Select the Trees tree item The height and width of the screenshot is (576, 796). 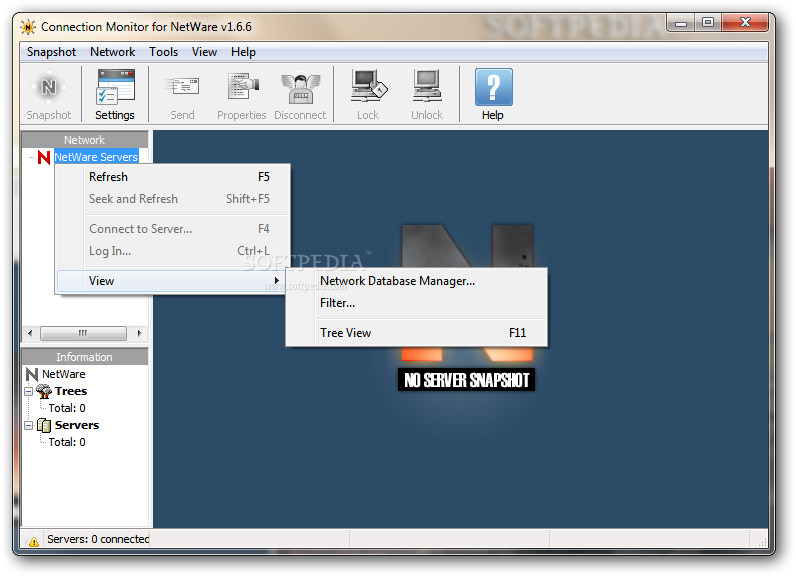(x=71, y=391)
